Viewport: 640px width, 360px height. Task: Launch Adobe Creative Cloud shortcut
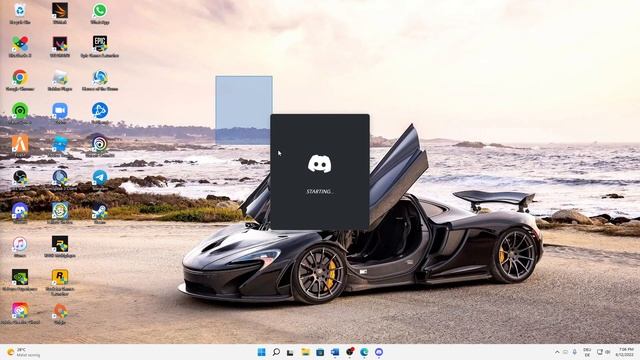(20, 313)
